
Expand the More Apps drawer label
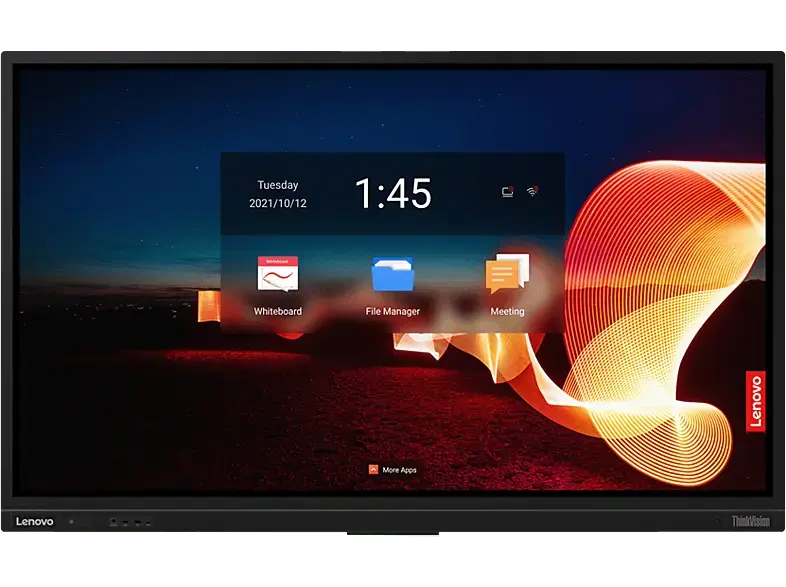point(399,470)
